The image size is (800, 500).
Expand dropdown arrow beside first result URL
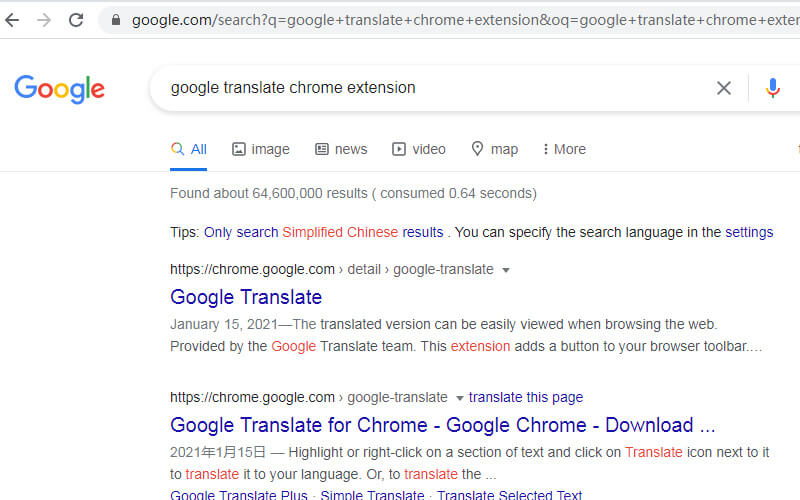click(x=506, y=270)
